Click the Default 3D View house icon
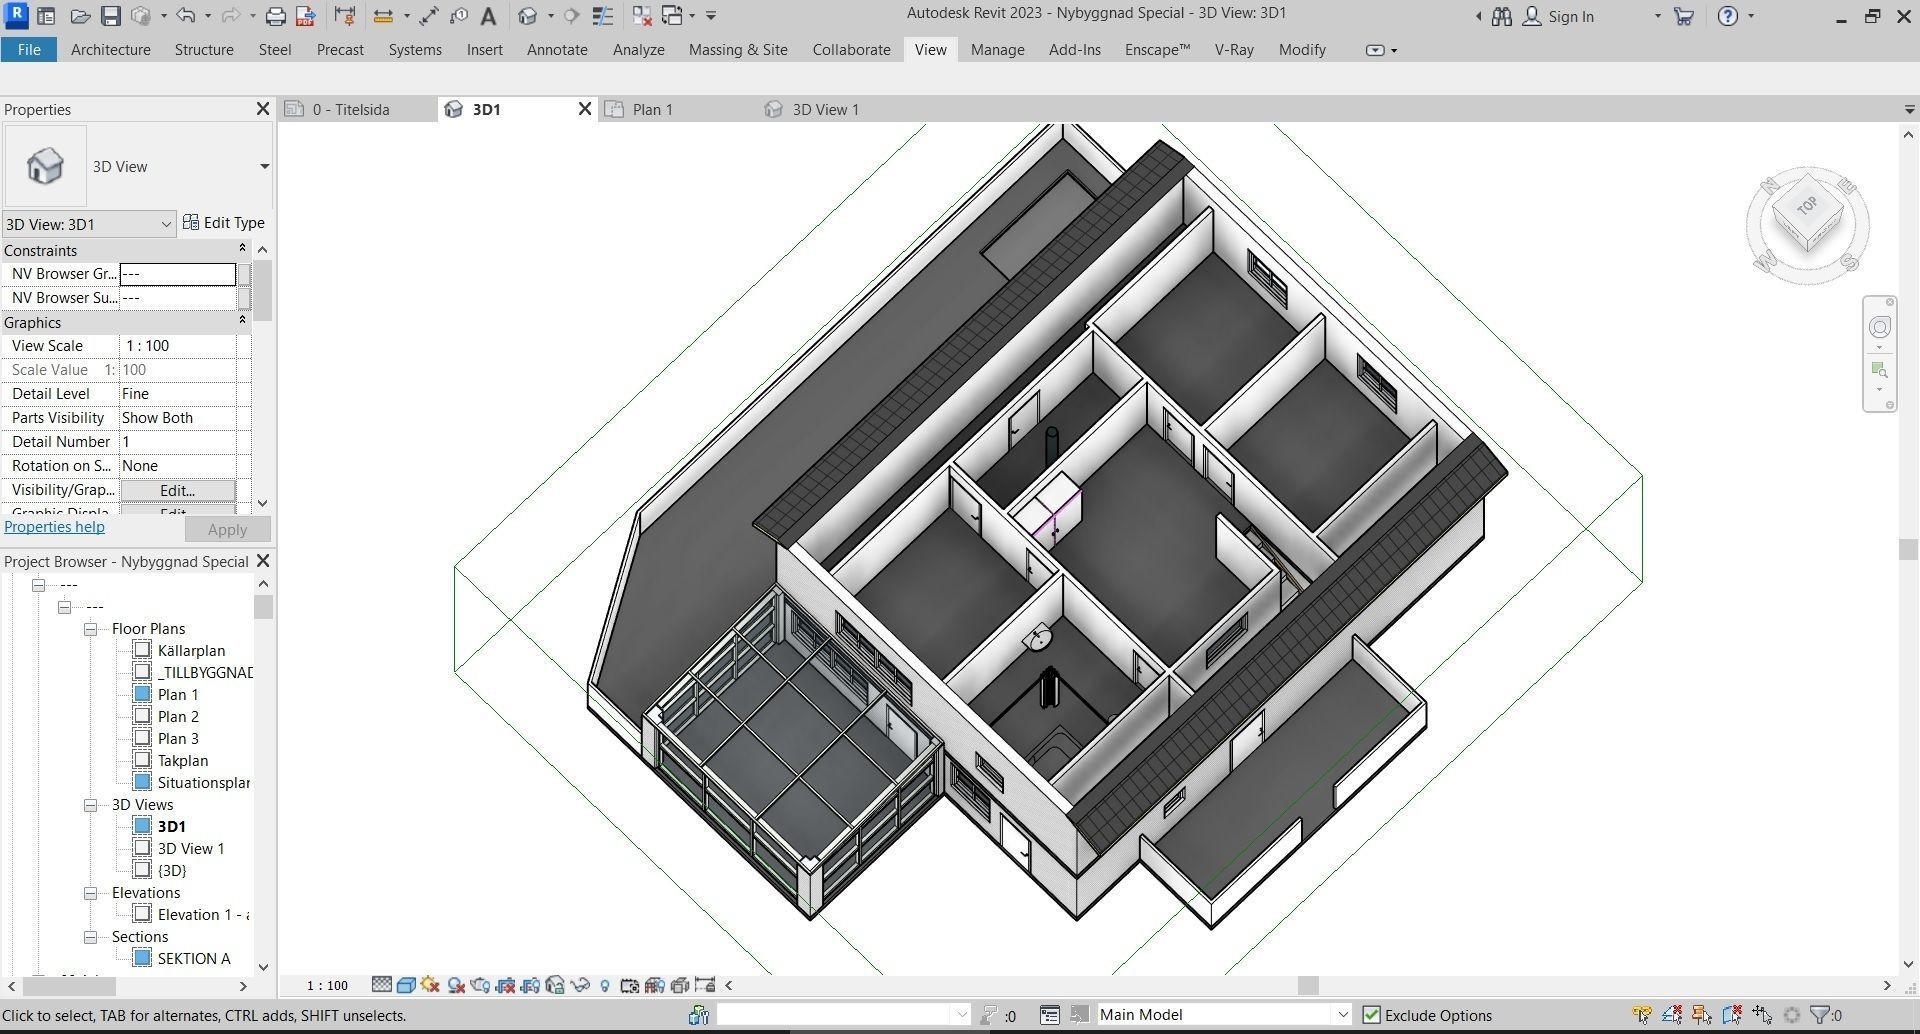 click(x=528, y=16)
